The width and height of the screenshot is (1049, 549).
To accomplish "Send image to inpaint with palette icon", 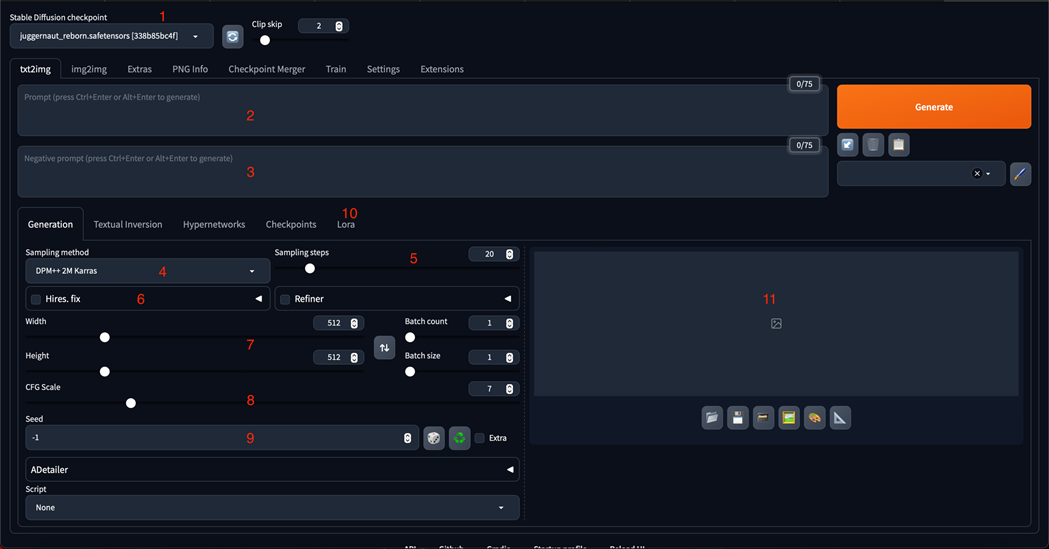I will (x=815, y=418).
